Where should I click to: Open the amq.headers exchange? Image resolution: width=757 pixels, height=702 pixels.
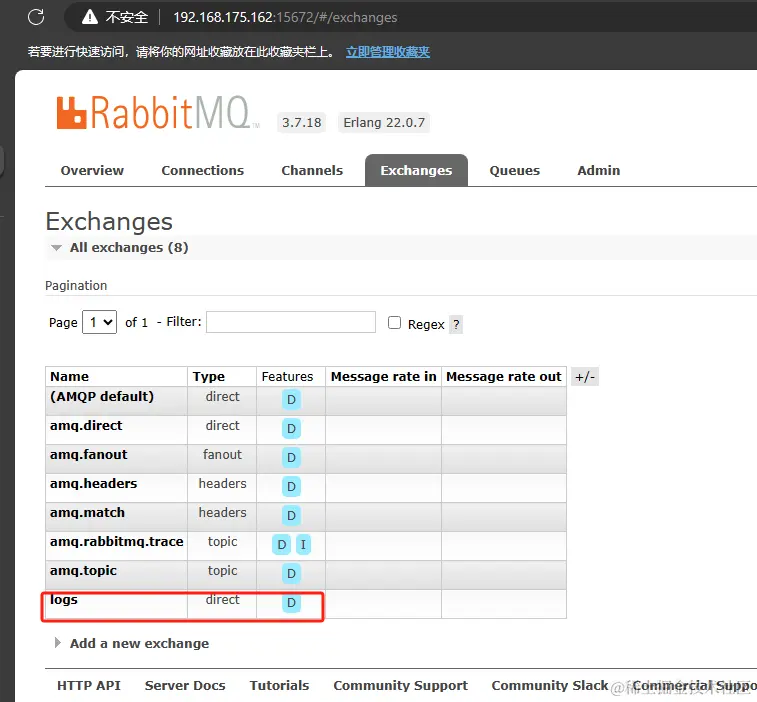pyautogui.click(x=94, y=484)
